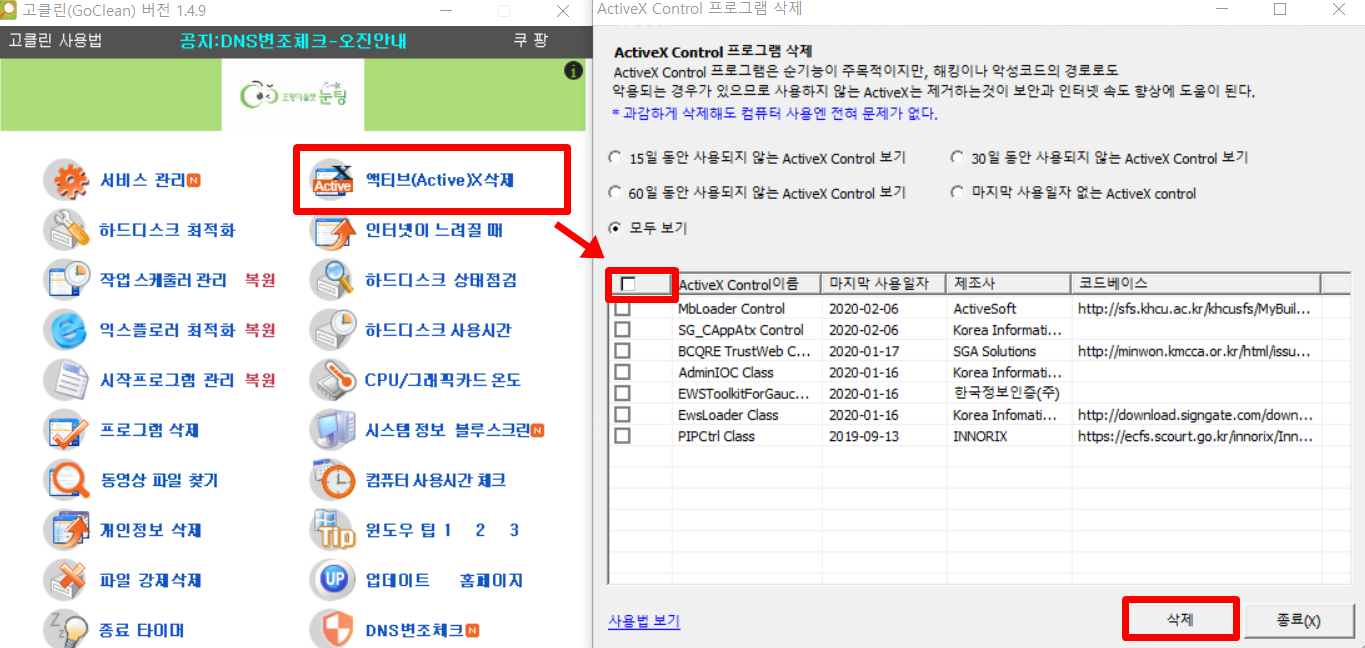Select 30일 동안 사용되지 않는 radio
Image resolution: width=1365 pixels, height=648 pixels.
(957, 158)
